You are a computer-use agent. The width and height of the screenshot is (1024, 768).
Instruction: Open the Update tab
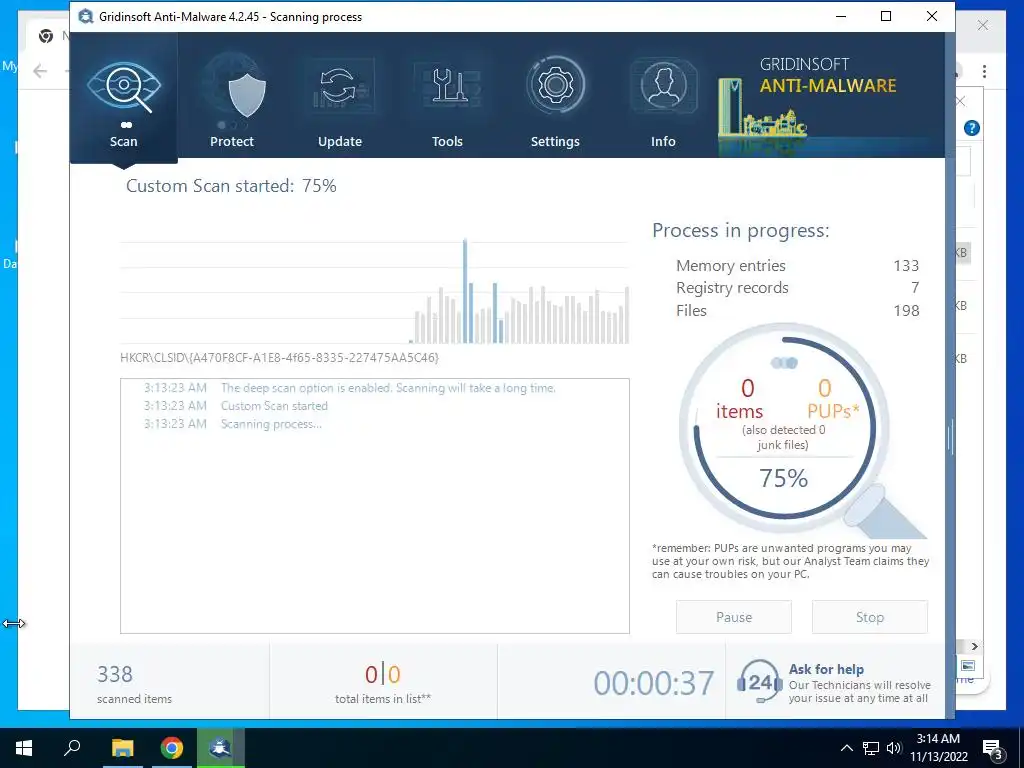[340, 98]
